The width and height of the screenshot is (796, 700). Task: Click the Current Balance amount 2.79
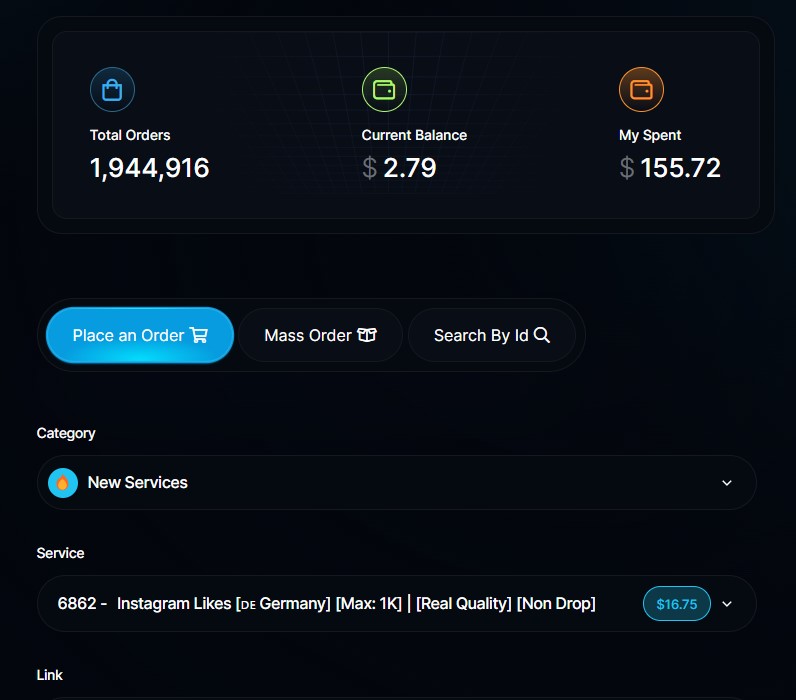(x=410, y=168)
